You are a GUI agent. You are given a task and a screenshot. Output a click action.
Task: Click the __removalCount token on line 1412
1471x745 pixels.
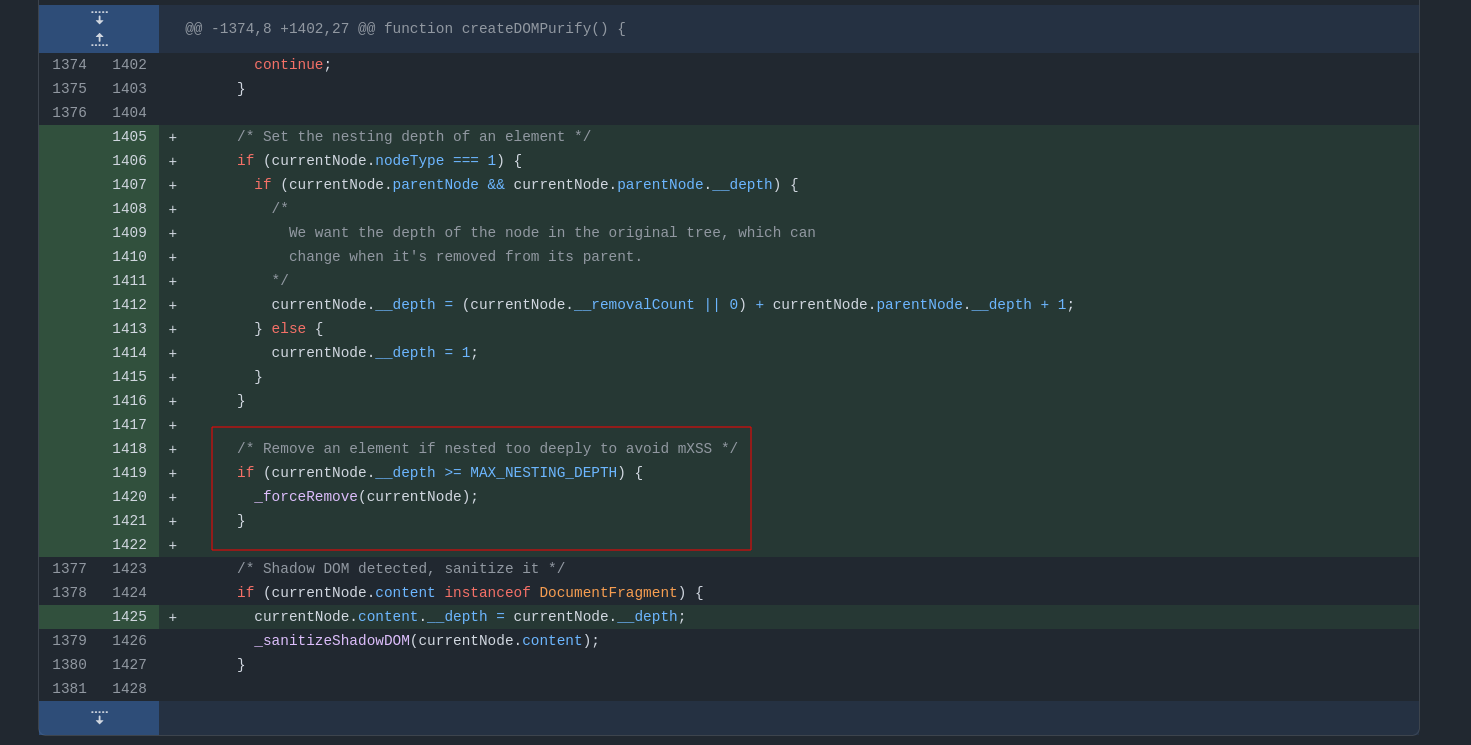click(634, 304)
